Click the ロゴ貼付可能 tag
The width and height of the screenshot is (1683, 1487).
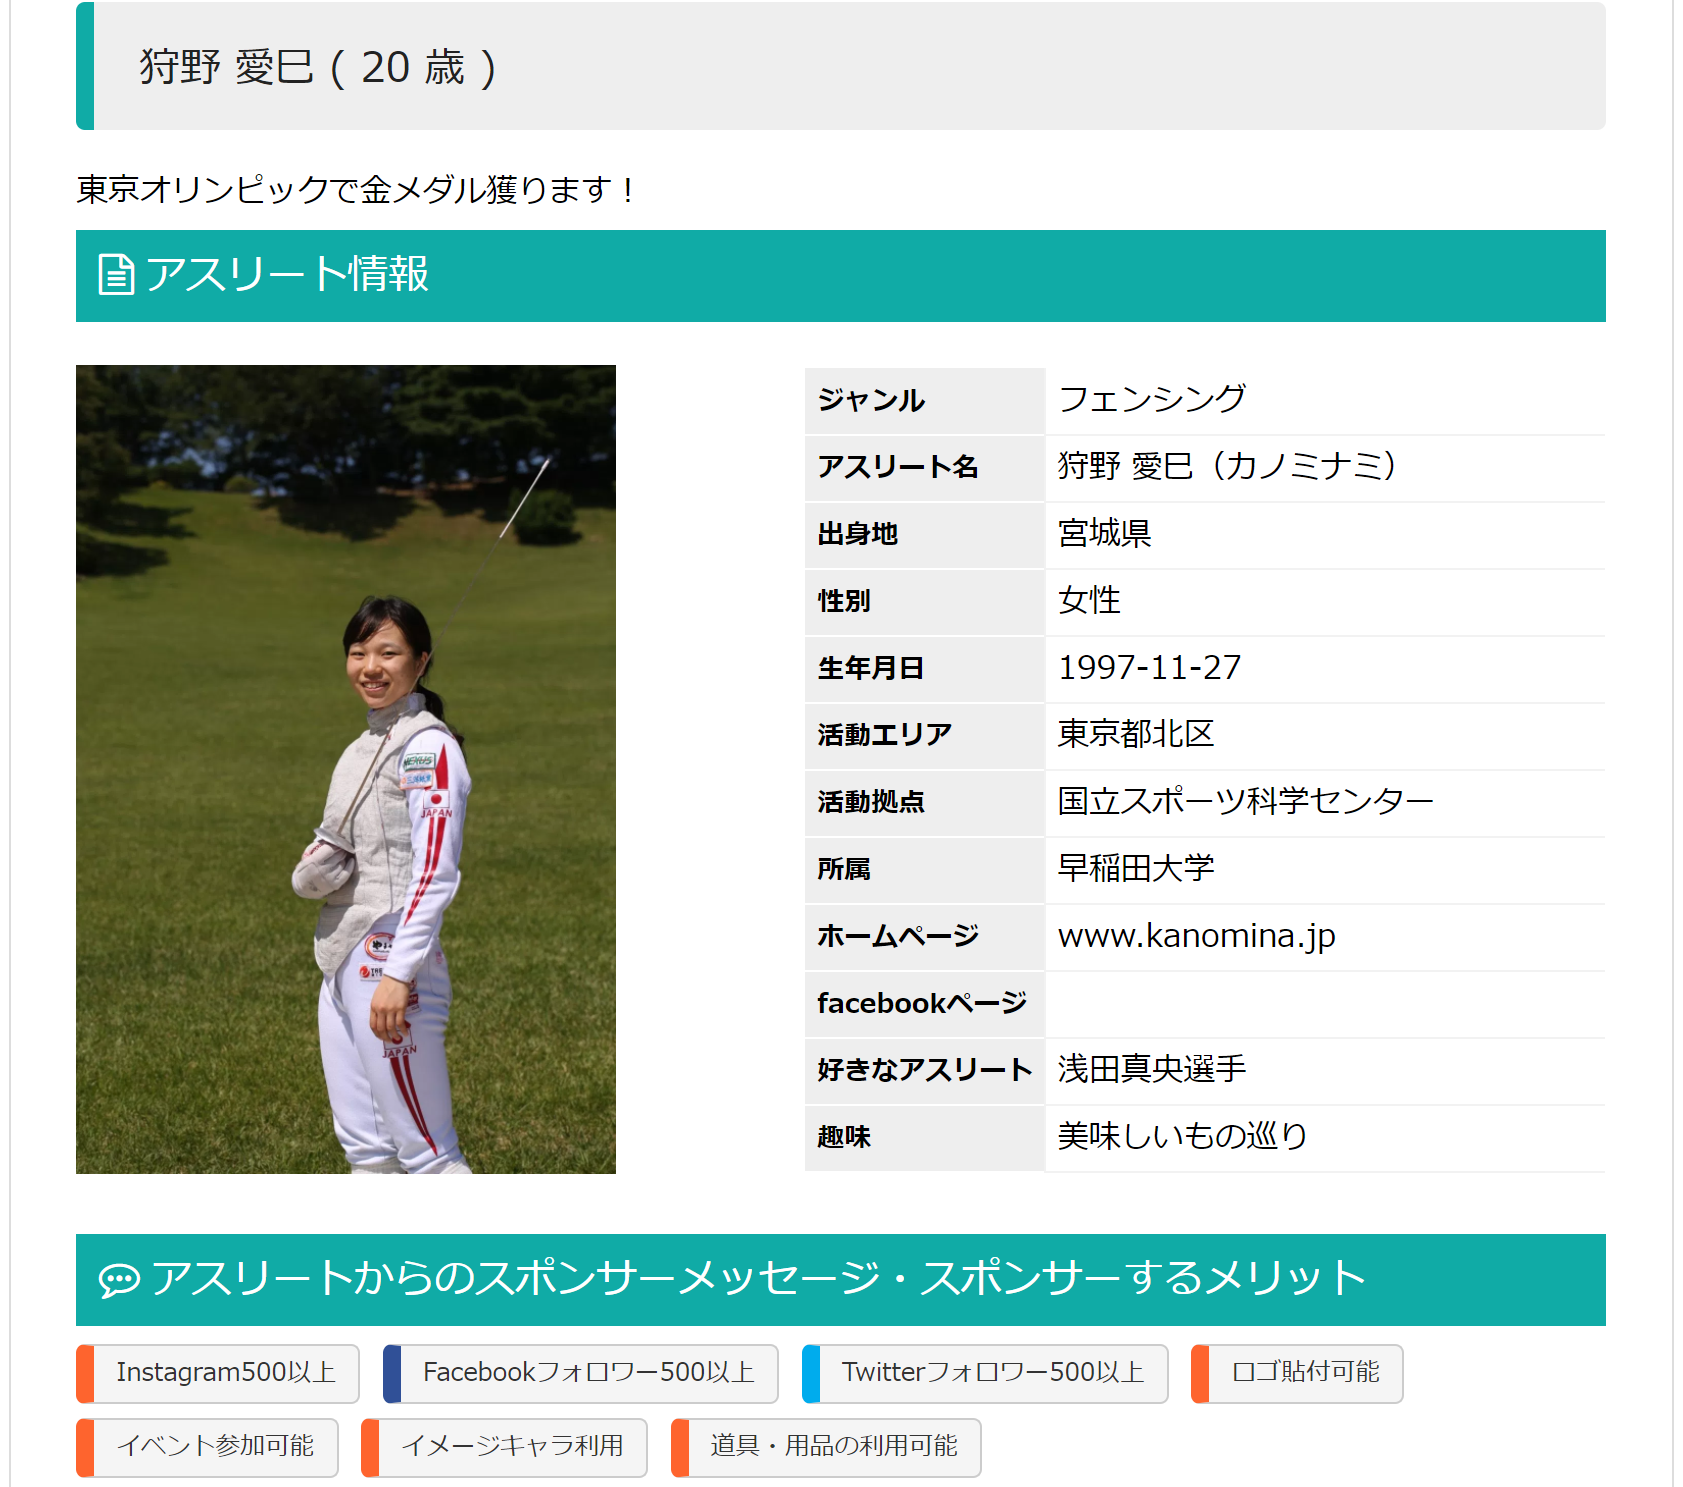(x=1297, y=1373)
